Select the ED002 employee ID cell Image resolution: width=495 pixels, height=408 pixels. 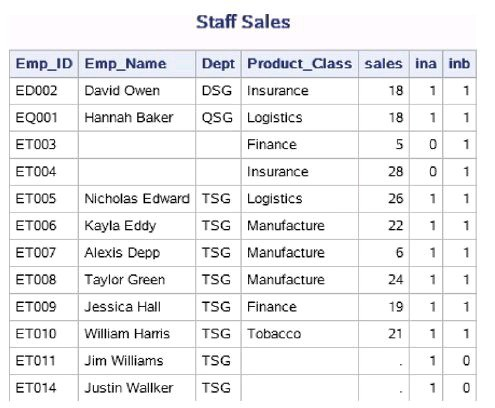click(x=44, y=91)
